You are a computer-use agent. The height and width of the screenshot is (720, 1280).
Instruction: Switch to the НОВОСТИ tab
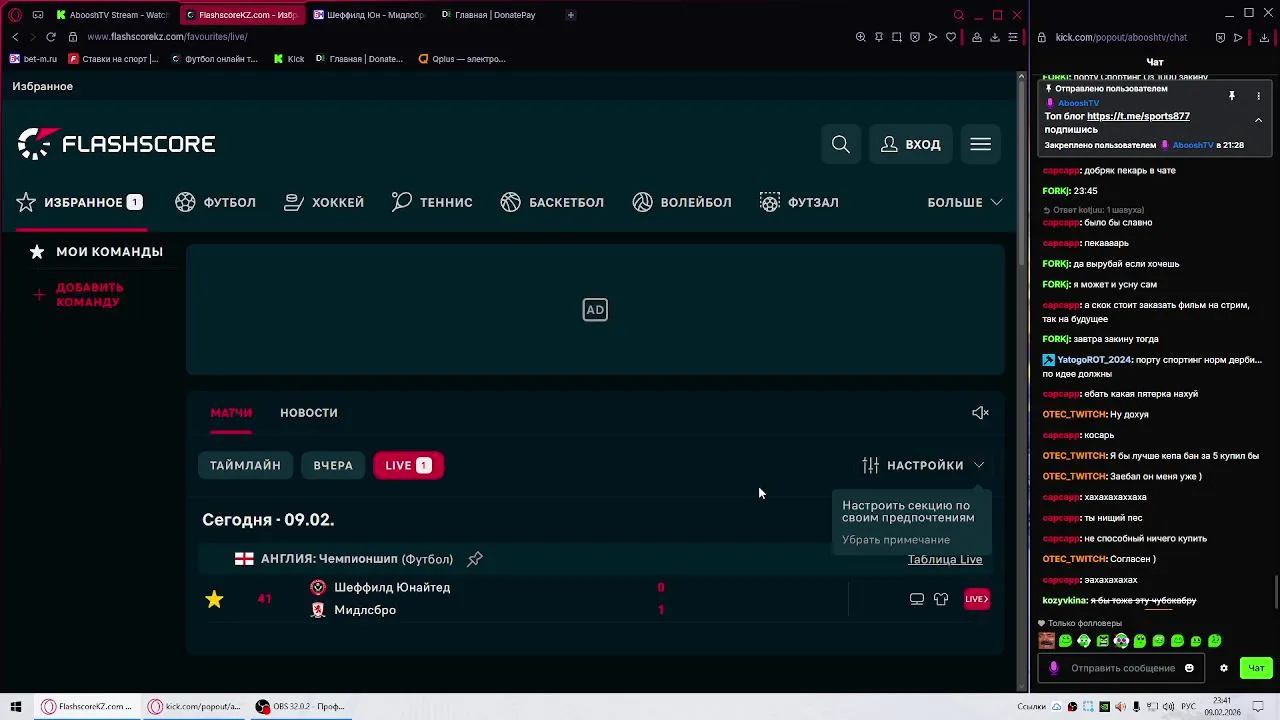coord(309,413)
